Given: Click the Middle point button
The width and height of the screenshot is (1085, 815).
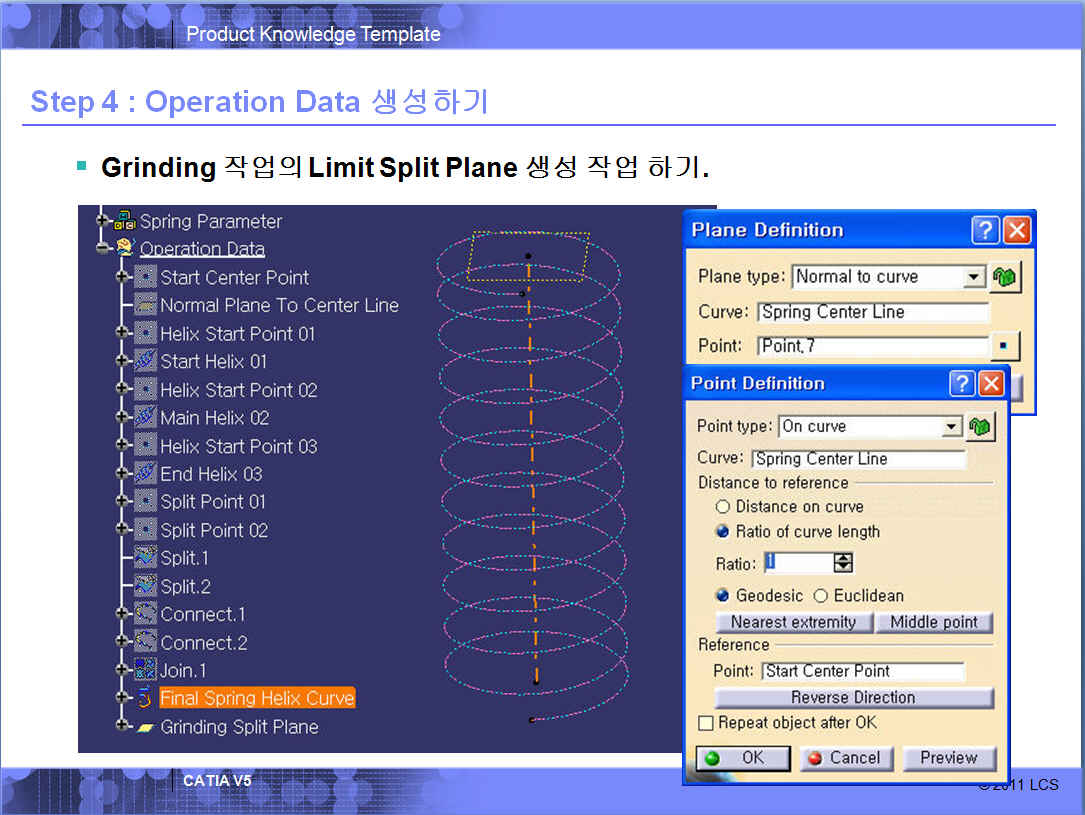Looking at the screenshot, I should click(934, 622).
